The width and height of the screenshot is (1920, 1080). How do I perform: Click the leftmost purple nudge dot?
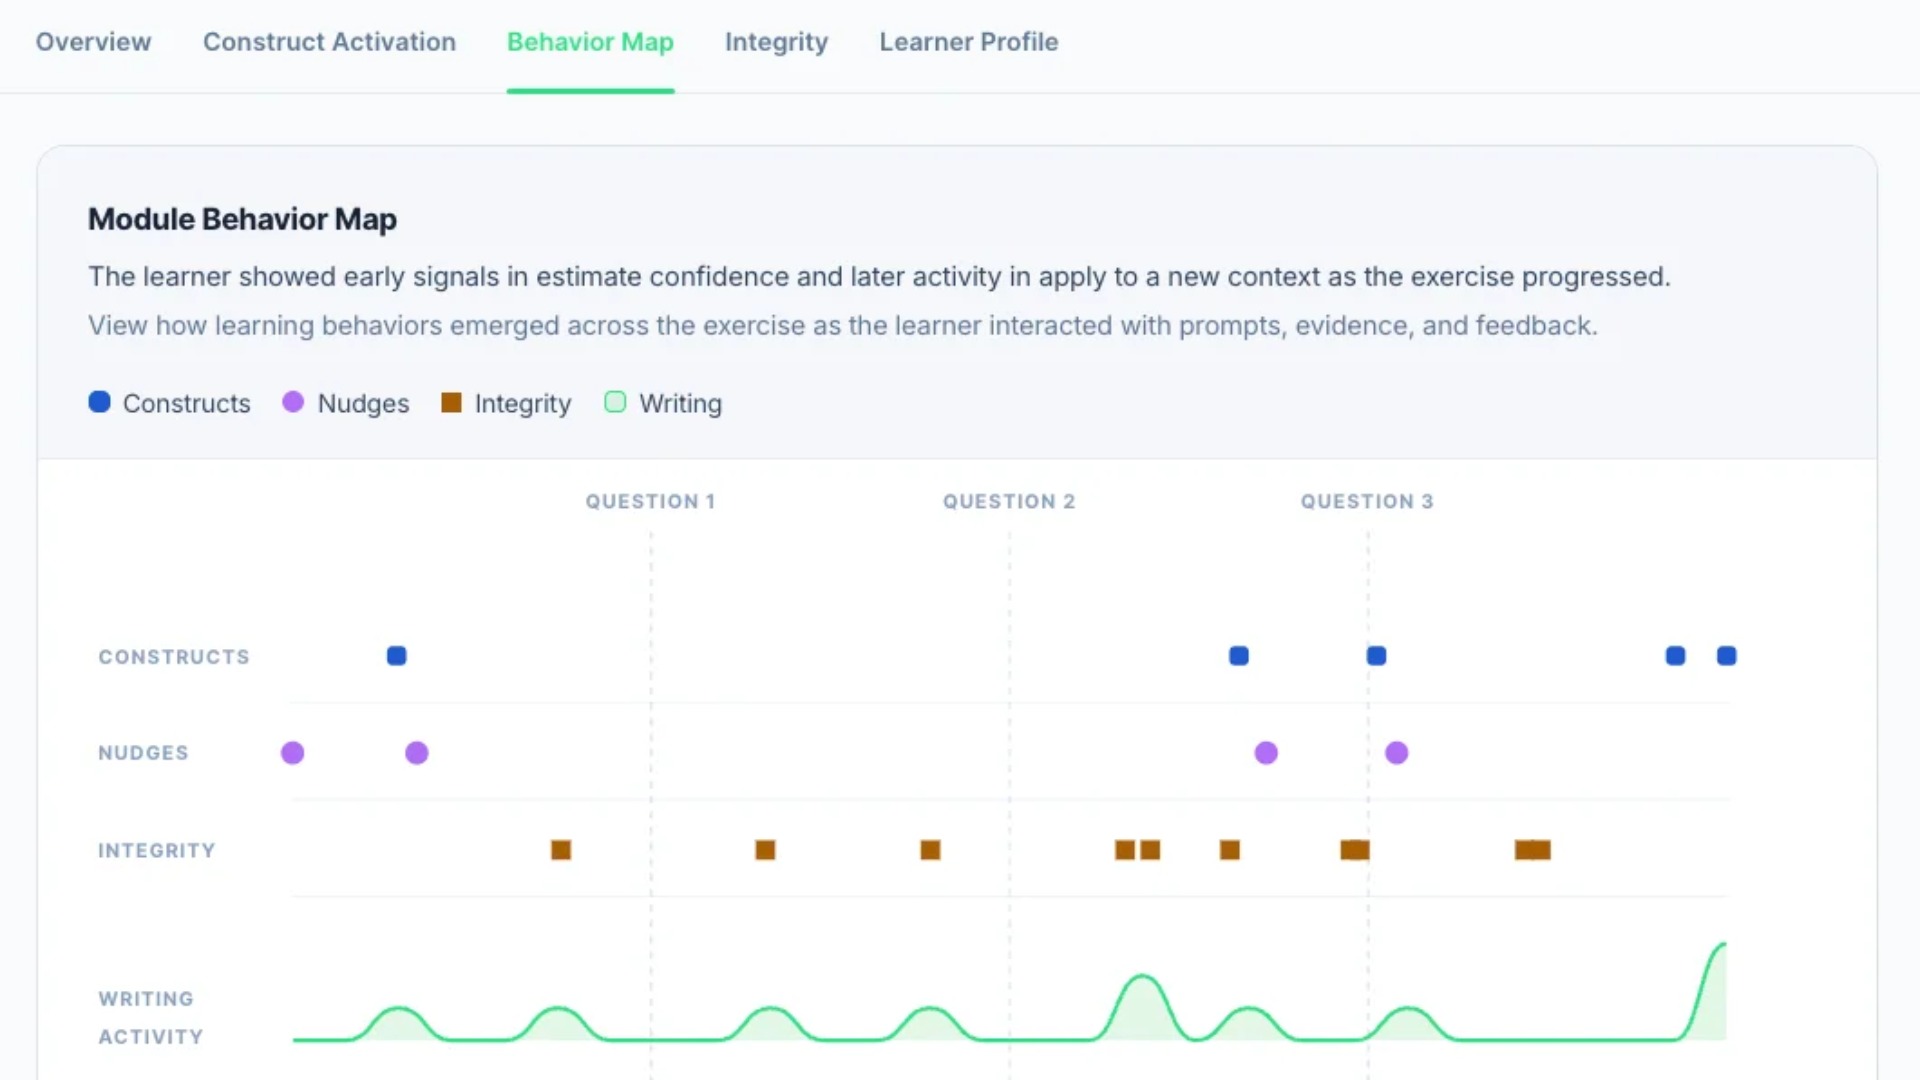click(293, 753)
